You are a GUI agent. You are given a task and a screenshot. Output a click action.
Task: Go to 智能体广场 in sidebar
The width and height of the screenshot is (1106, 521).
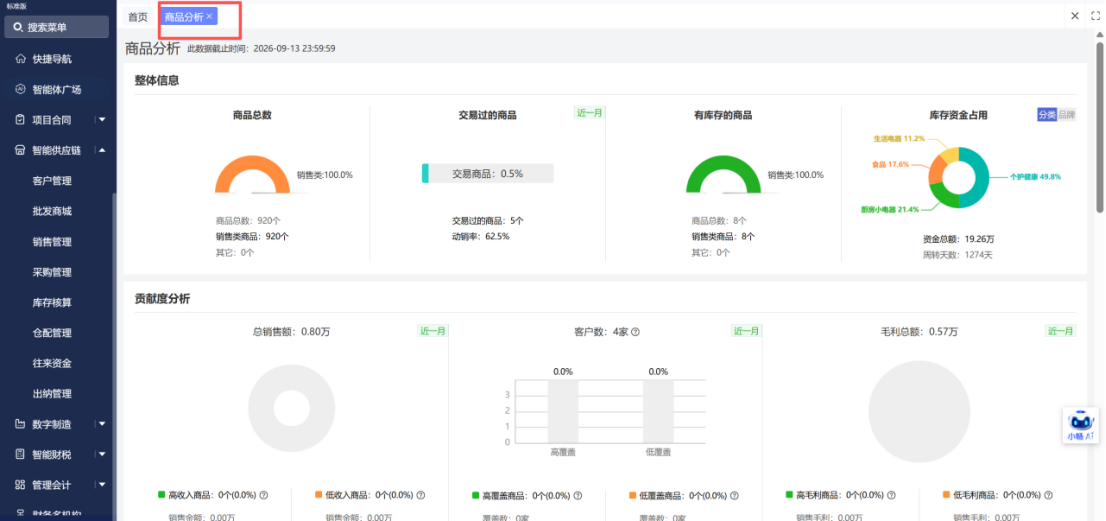tap(56, 90)
